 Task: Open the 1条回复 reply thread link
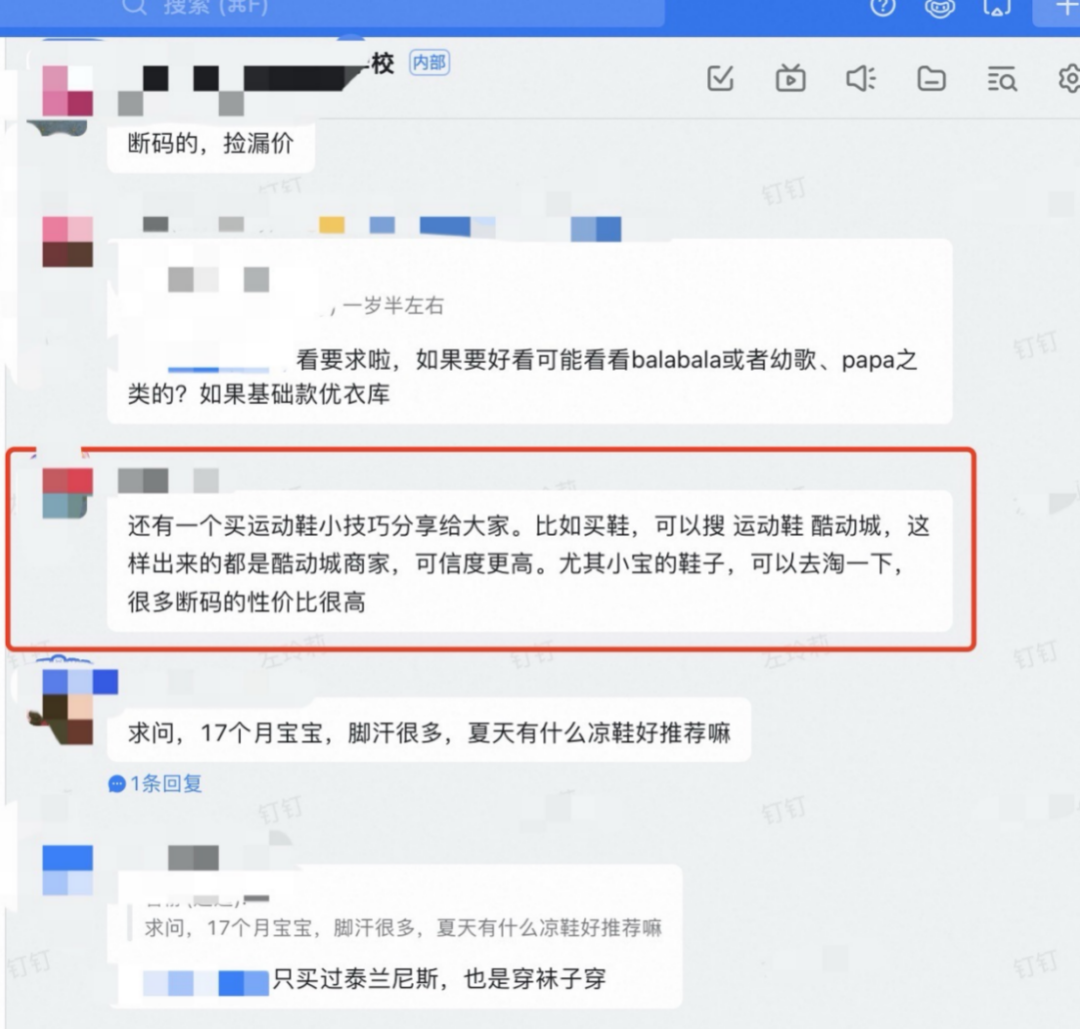[x=156, y=784]
